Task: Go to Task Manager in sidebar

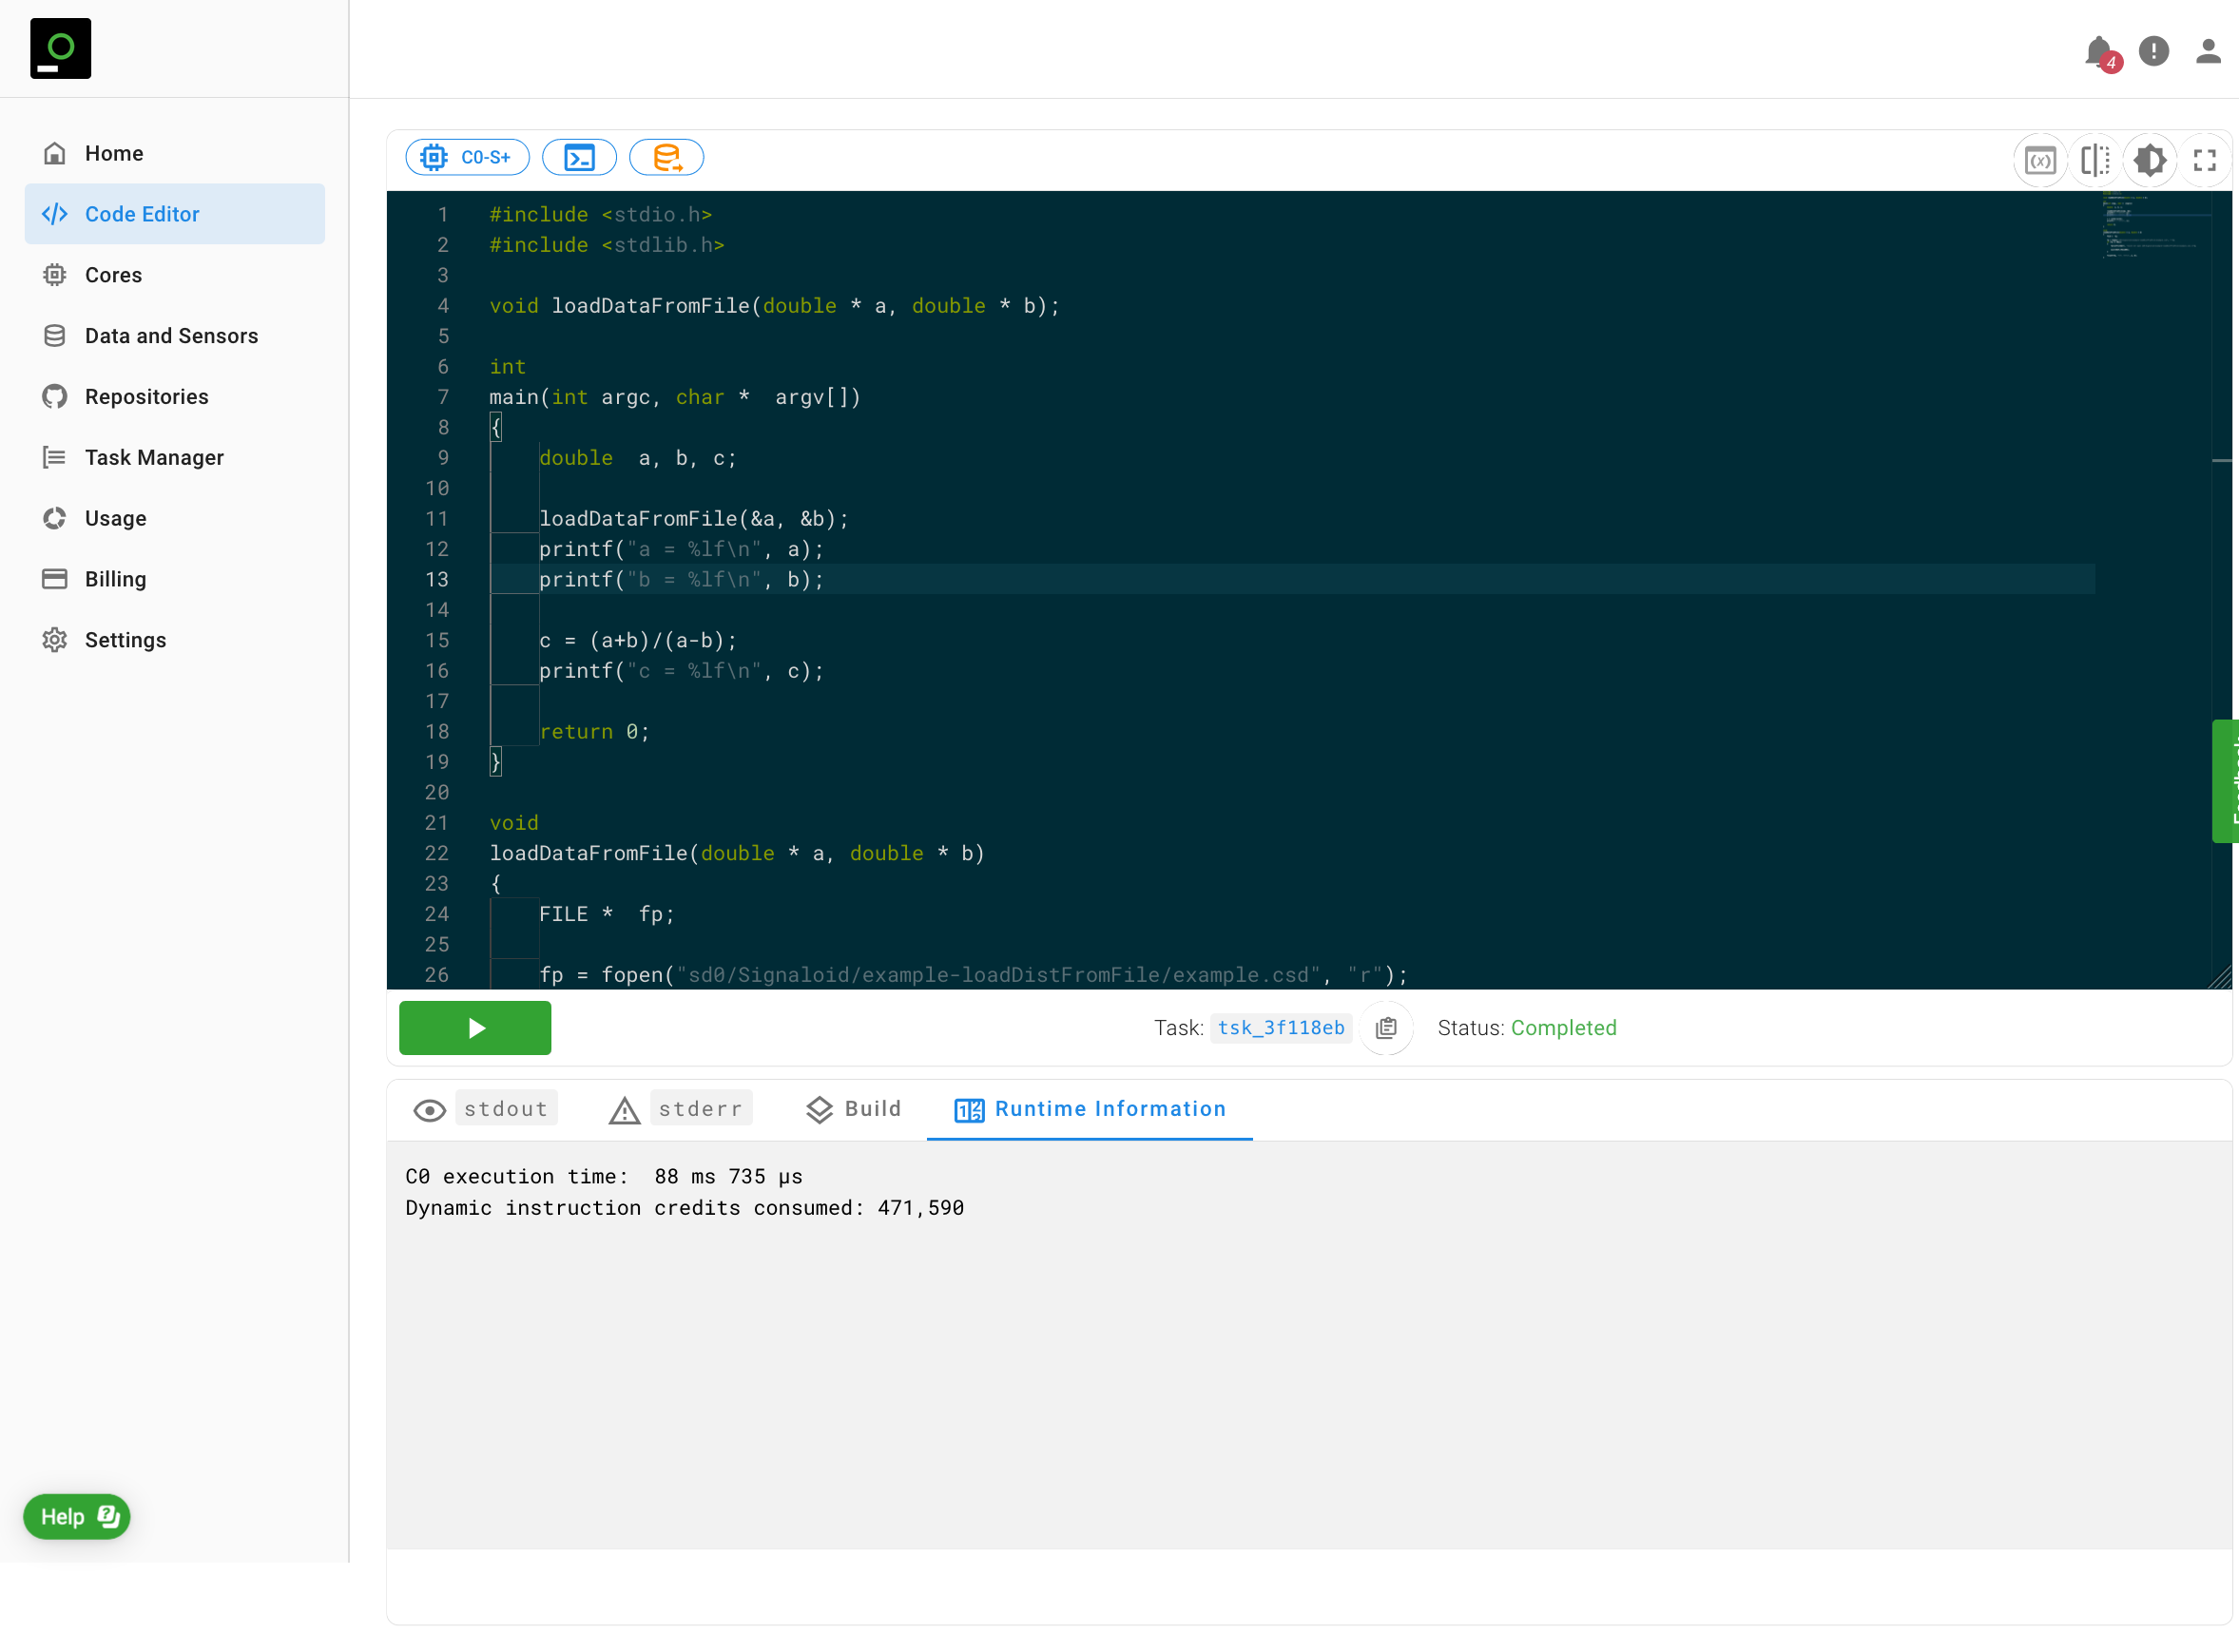Action: [154, 458]
